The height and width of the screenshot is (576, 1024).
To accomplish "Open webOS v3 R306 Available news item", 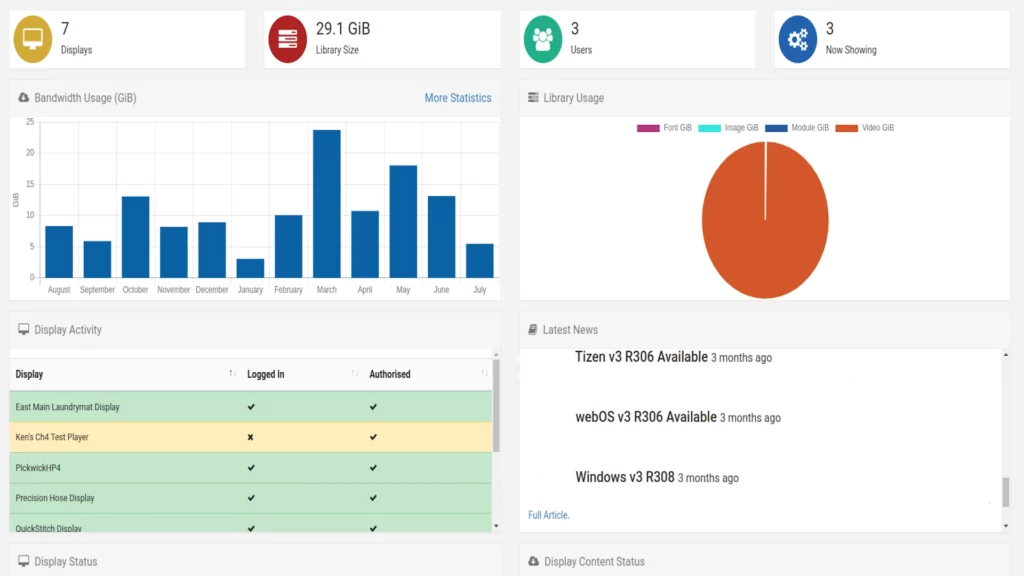I will (x=646, y=417).
